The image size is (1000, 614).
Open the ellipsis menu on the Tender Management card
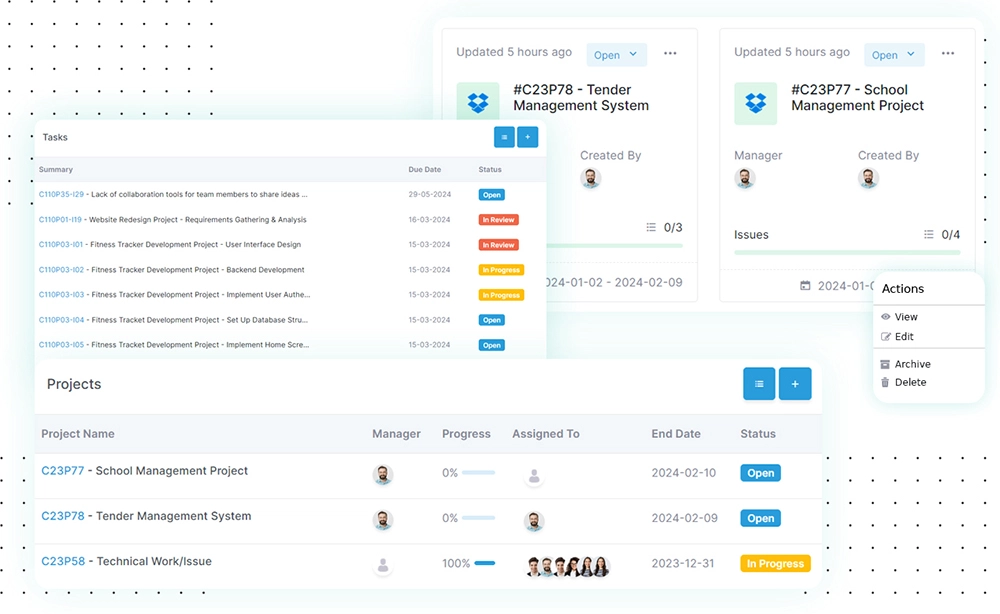pyautogui.click(x=670, y=54)
